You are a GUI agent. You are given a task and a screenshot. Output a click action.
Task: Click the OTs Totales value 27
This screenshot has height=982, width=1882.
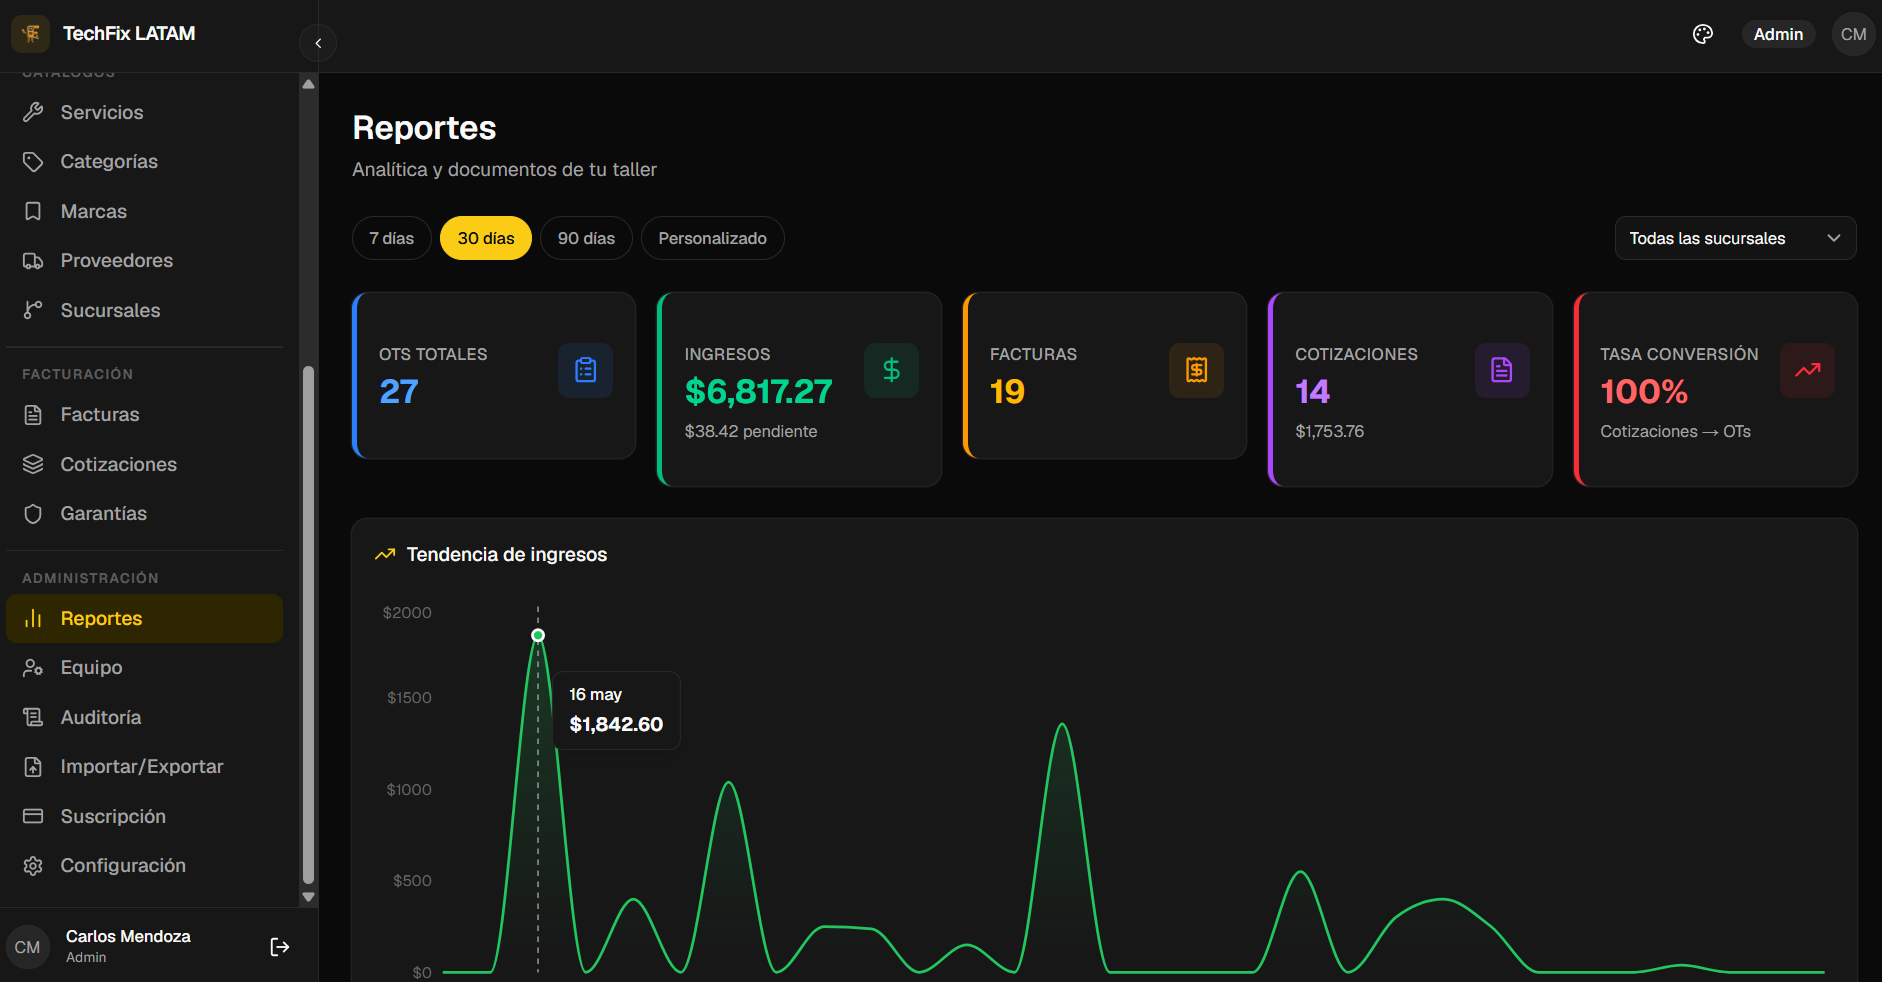tap(399, 391)
